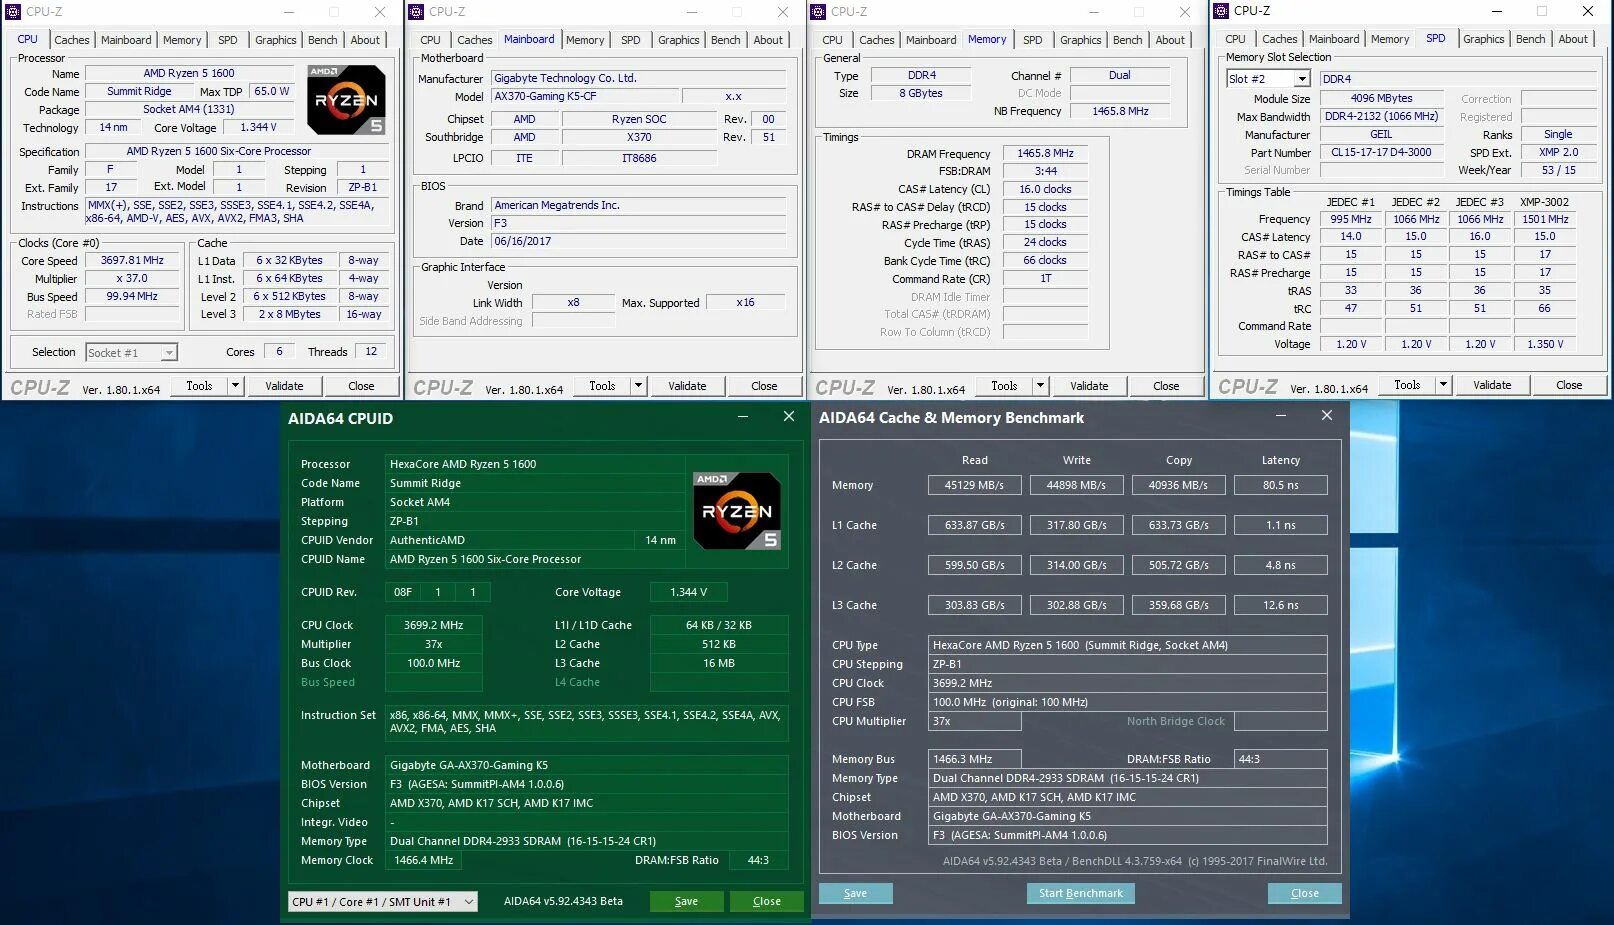Select the Memory tab in CPU-Z SPD window
This screenshot has height=925, width=1614.
(x=1390, y=39)
